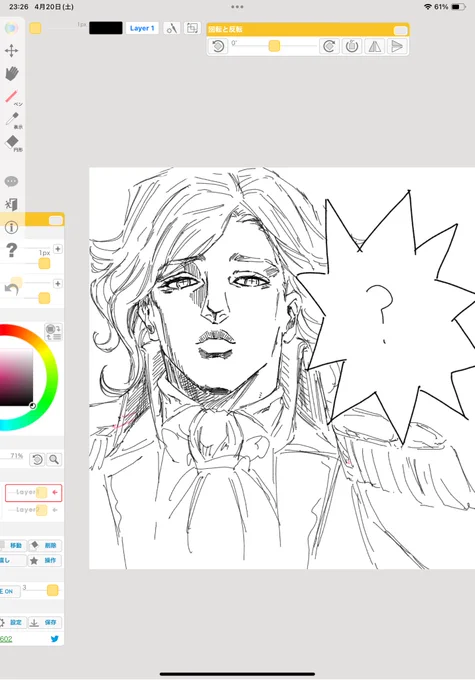475x680 pixels.
Task: Collapse the left panel with its yellow header toggle
Action: 56,221
